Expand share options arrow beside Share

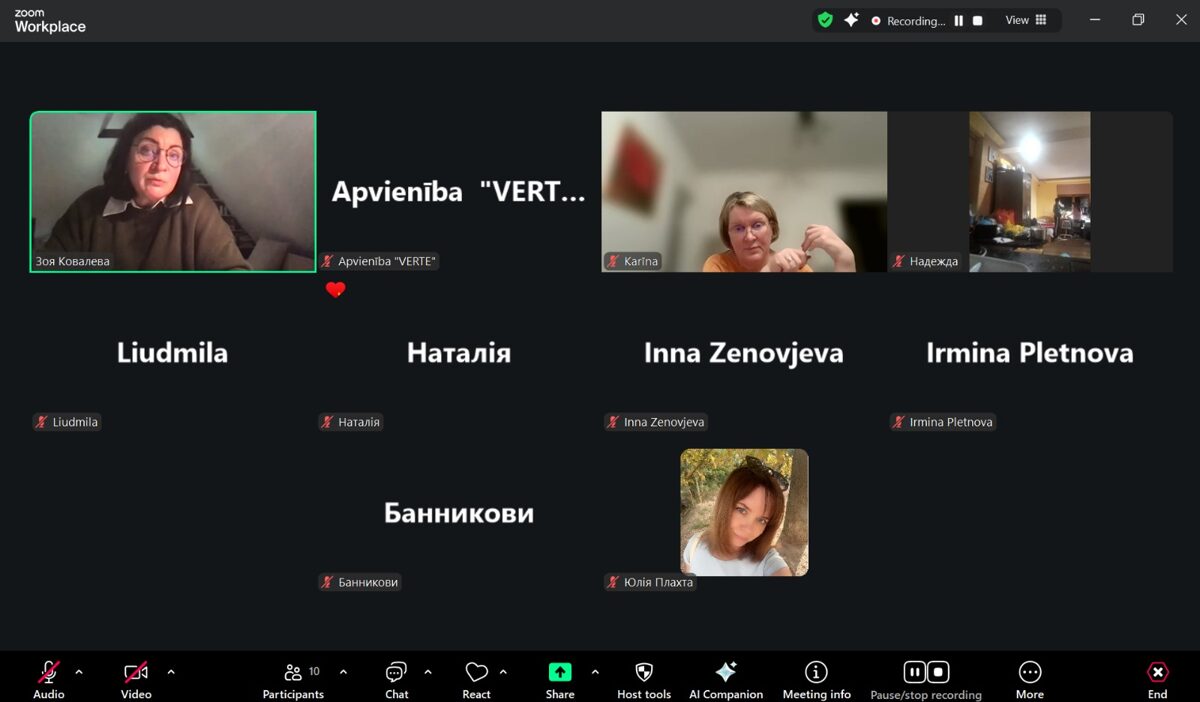pos(595,672)
